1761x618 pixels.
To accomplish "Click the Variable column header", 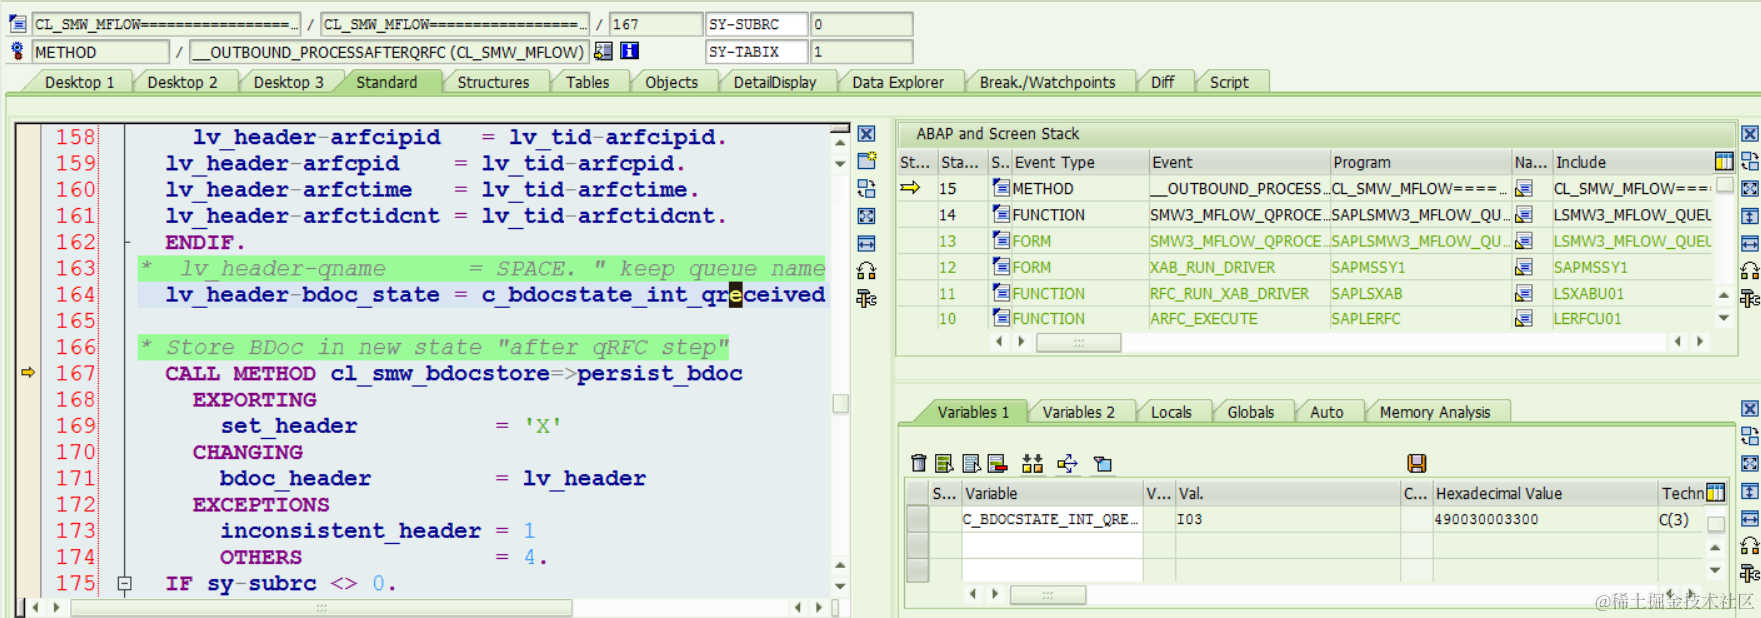I will click(1052, 493).
